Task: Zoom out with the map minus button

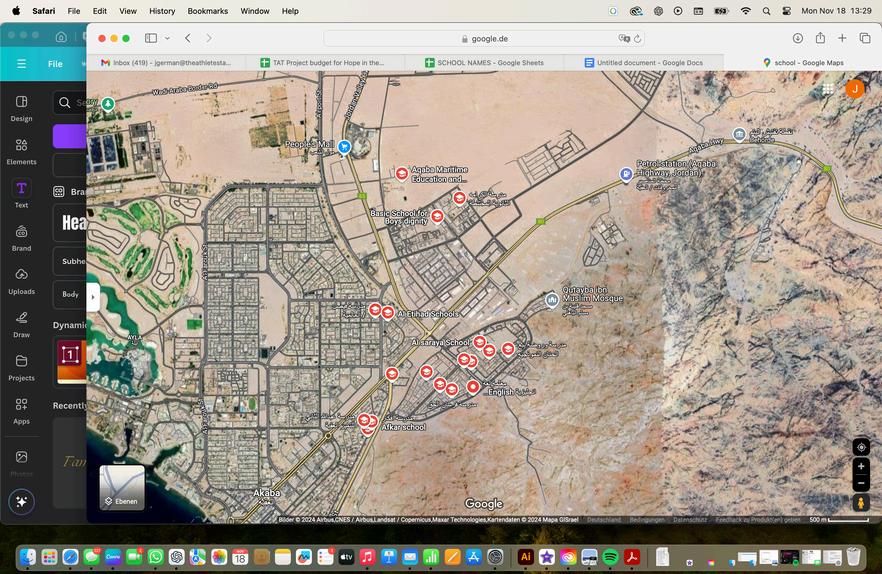Action: point(861,483)
